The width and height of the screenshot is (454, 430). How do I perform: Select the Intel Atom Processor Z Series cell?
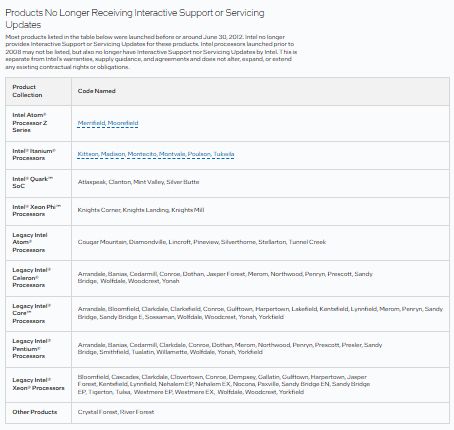(x=30, y=123)
